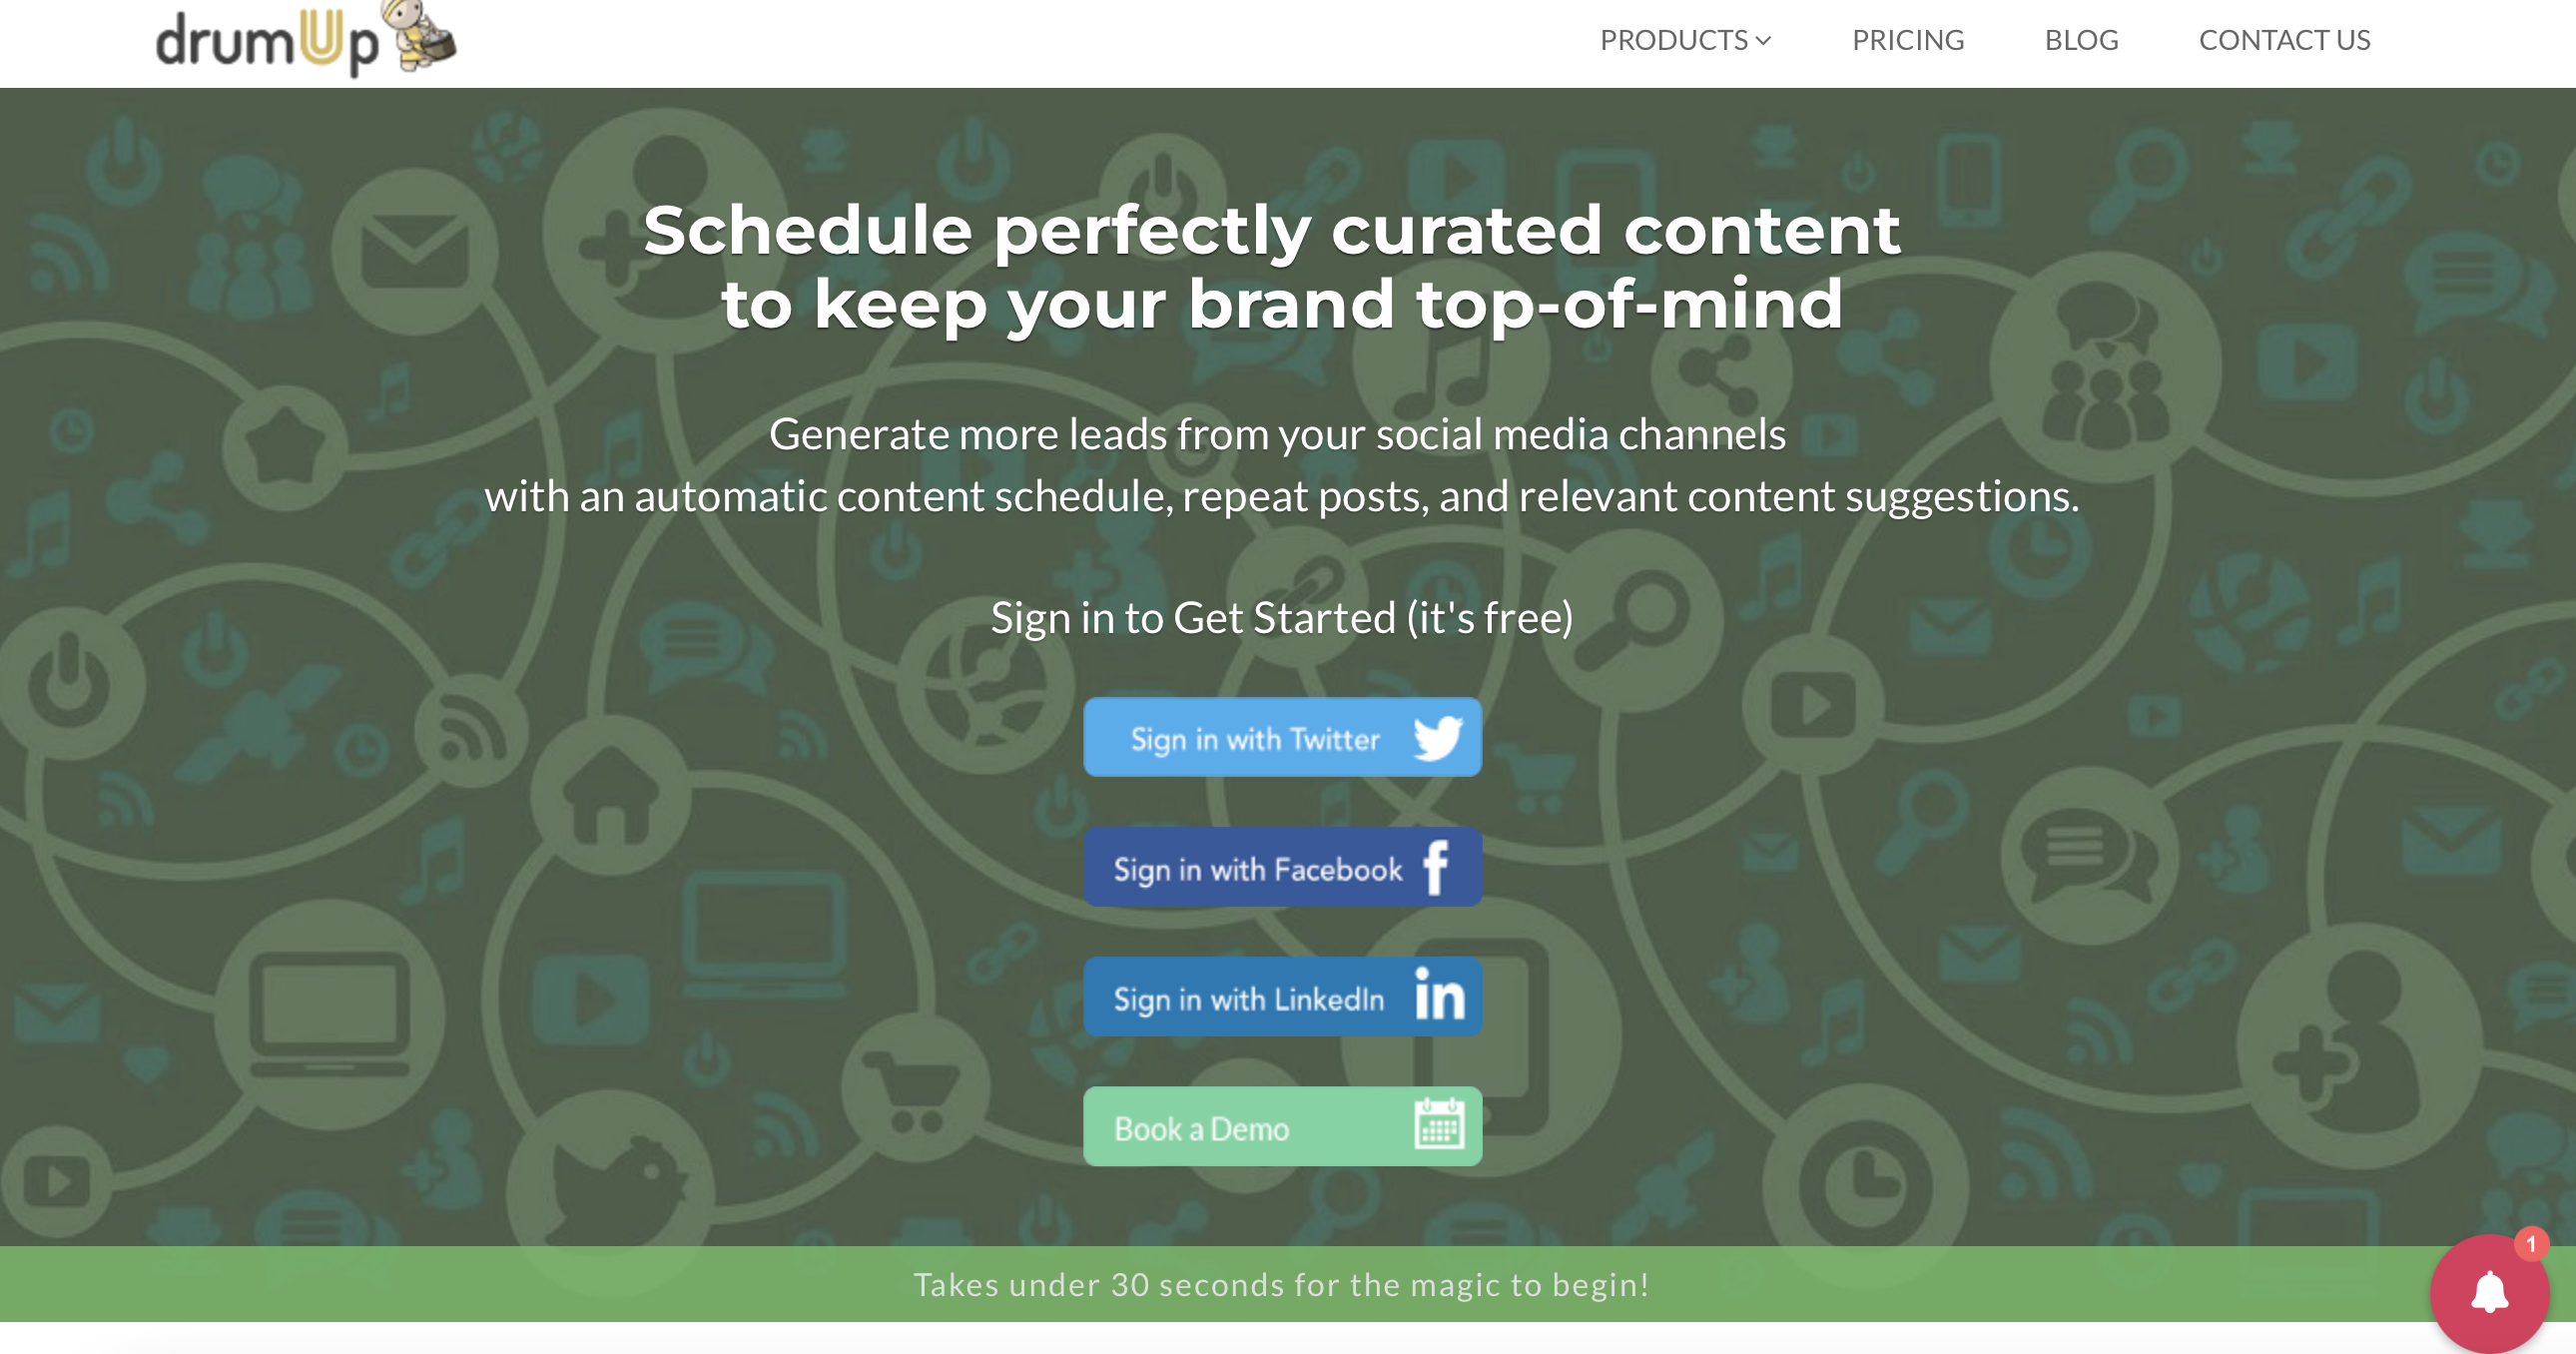Click the calendar icon on Book a Demo
Image resolution: width=2576 pixels, height=1354 pixels.
(x=1436, y=1127)
